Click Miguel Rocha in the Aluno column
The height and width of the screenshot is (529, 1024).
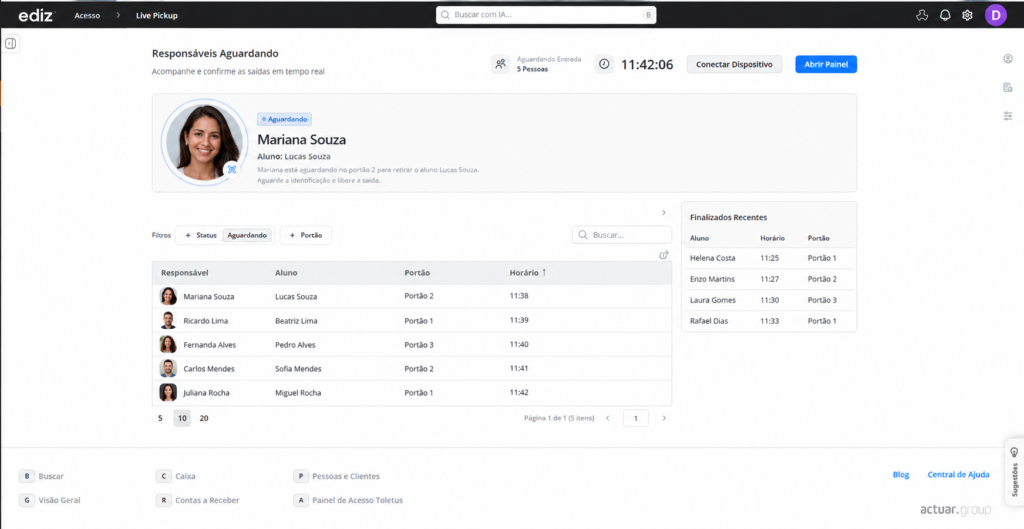pos(298,393)
